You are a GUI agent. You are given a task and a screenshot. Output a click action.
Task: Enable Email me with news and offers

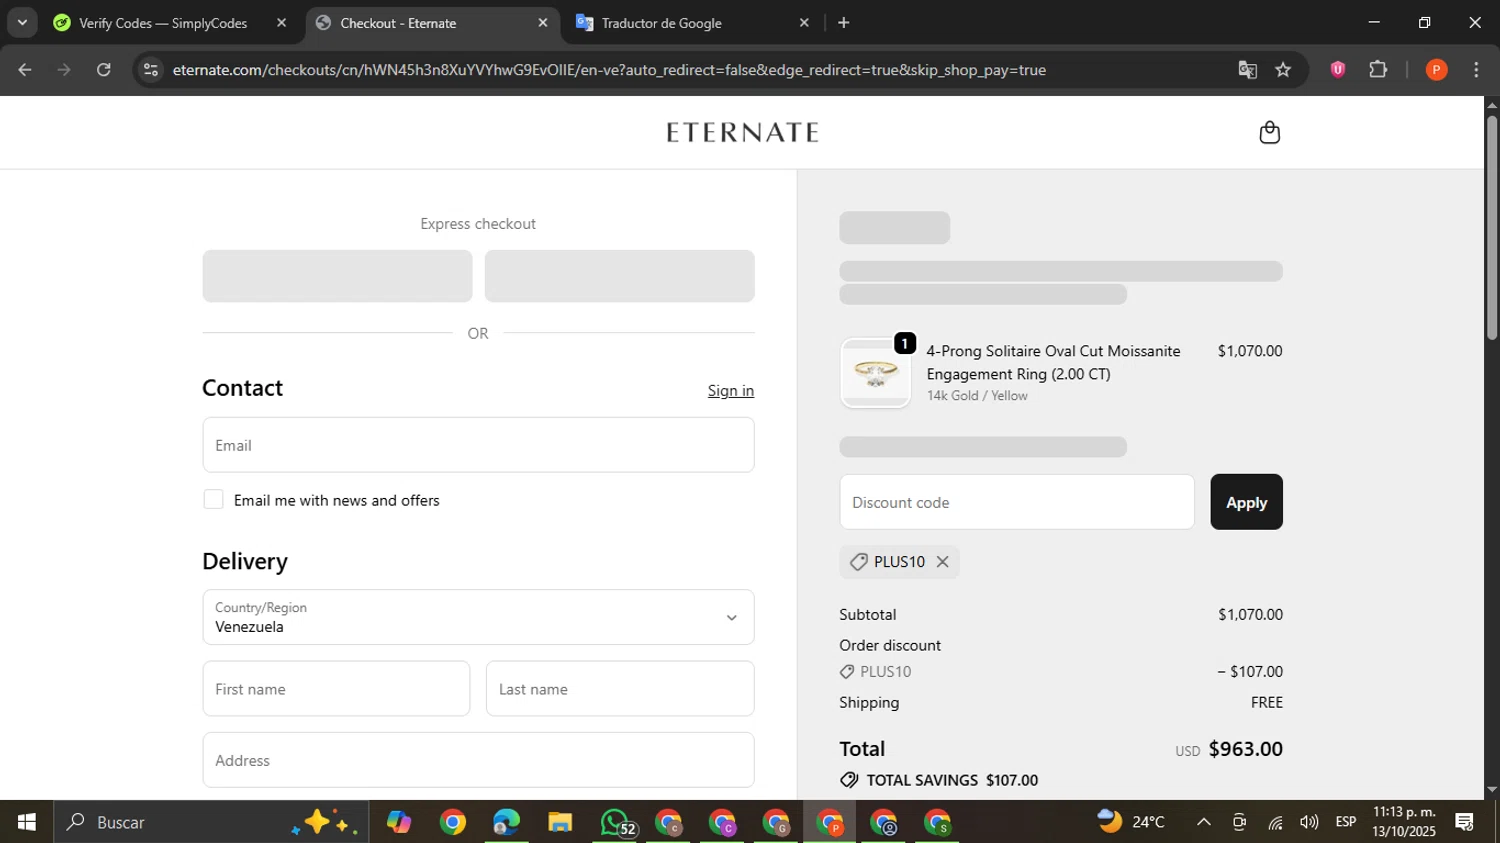coord(213,500)
